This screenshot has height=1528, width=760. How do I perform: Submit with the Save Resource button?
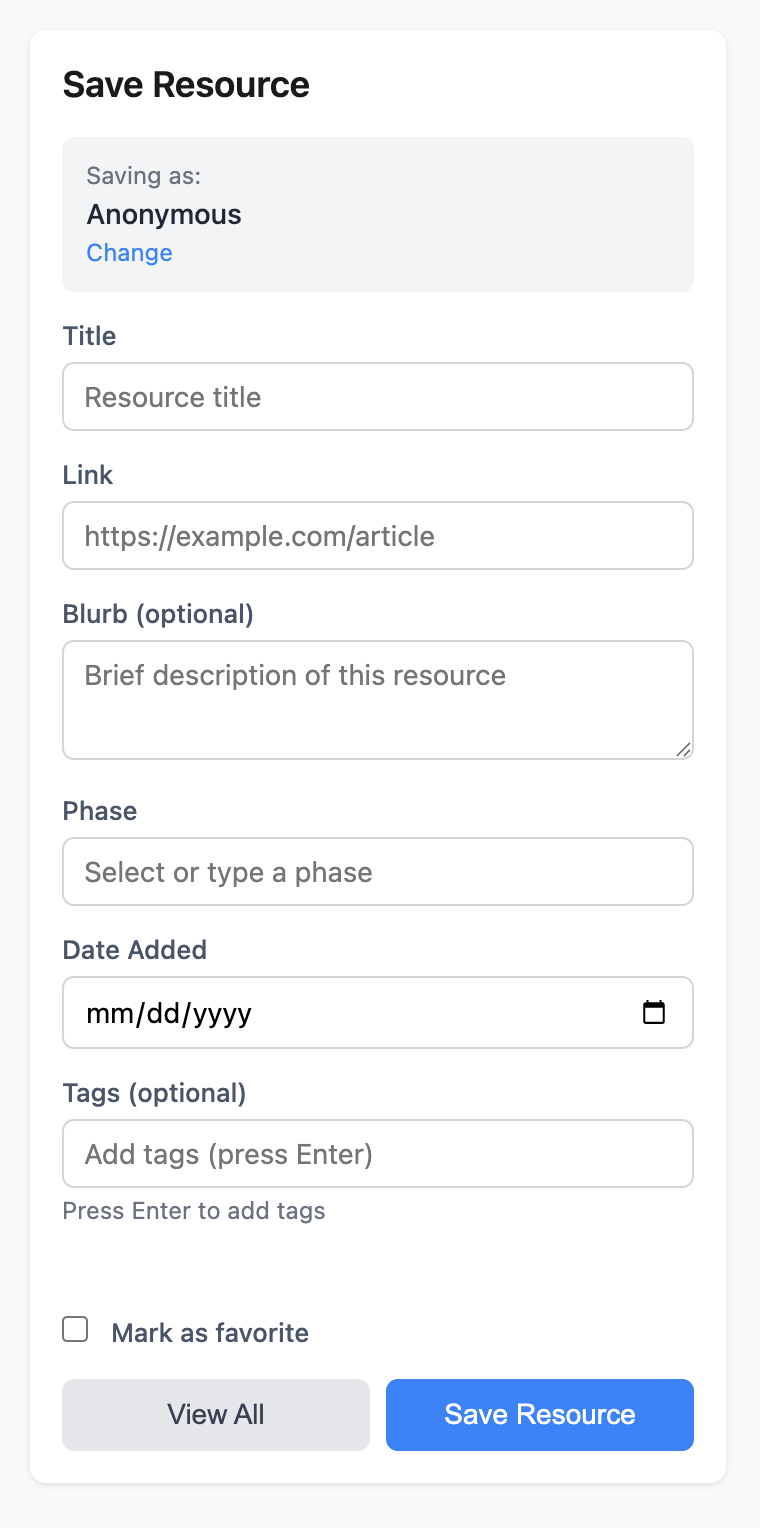pos(540,1414)
